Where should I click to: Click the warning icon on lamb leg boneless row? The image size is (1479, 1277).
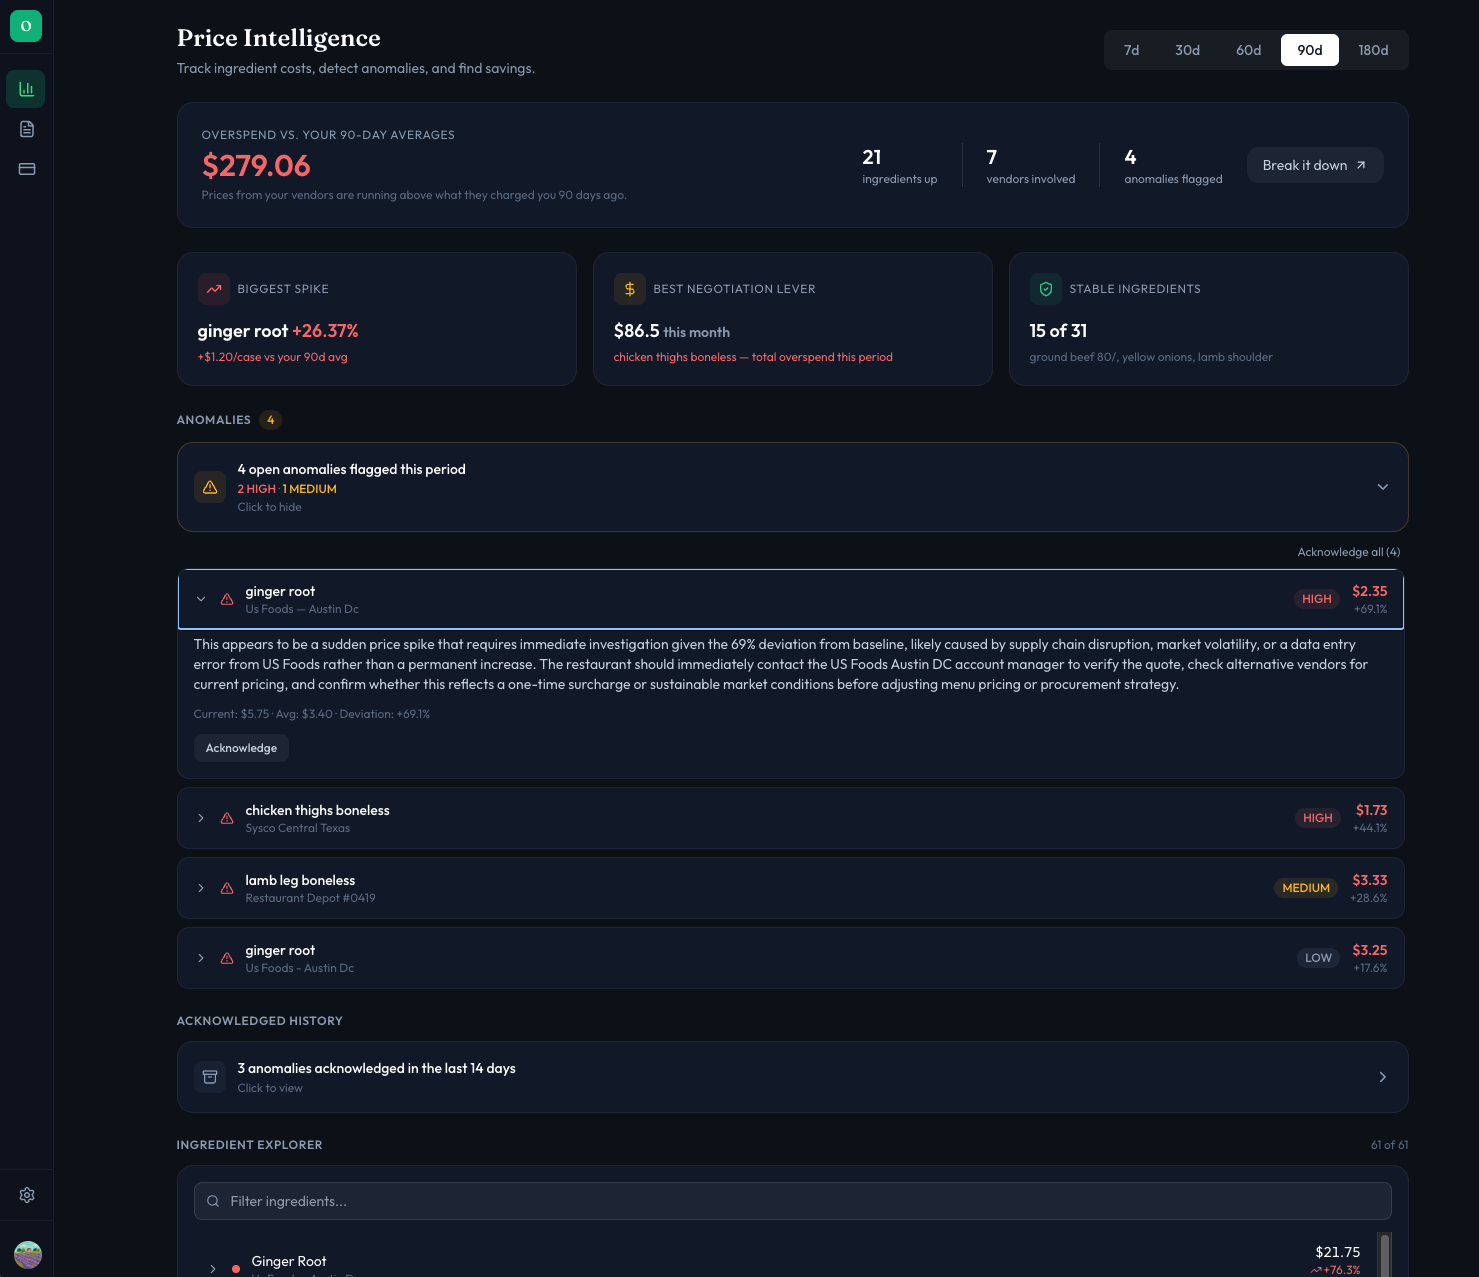pyautogui.click(x=227, y=888)
